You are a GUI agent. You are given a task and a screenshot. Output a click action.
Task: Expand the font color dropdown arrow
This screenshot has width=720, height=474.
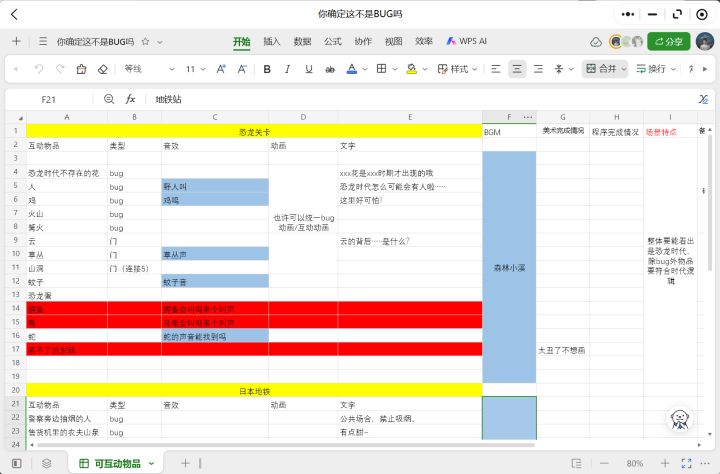coord(365,69)
